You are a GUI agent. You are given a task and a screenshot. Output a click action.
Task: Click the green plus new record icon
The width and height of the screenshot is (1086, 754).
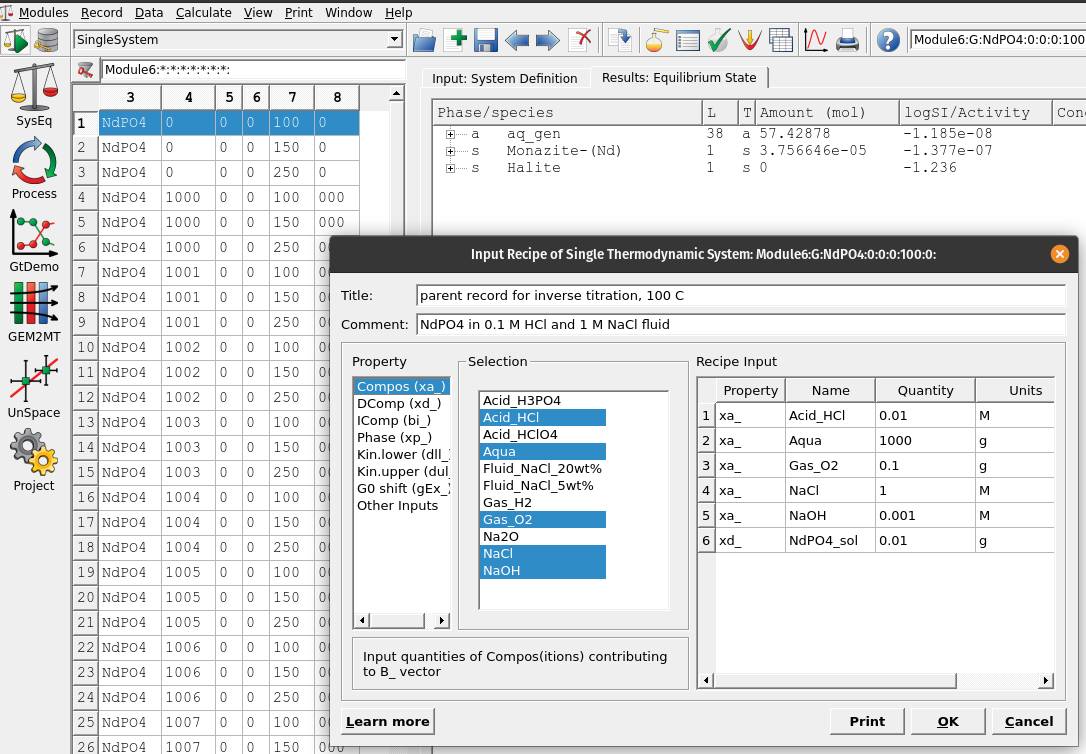[x=457, y=39]
